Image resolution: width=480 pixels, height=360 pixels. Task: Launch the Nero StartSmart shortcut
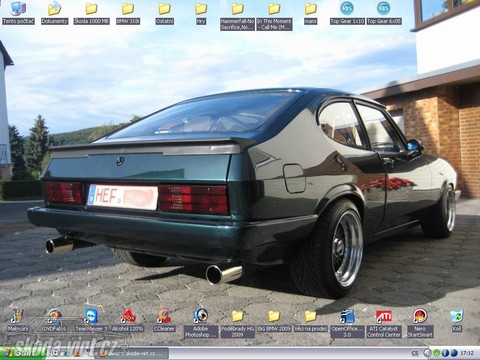pos(420,323)
